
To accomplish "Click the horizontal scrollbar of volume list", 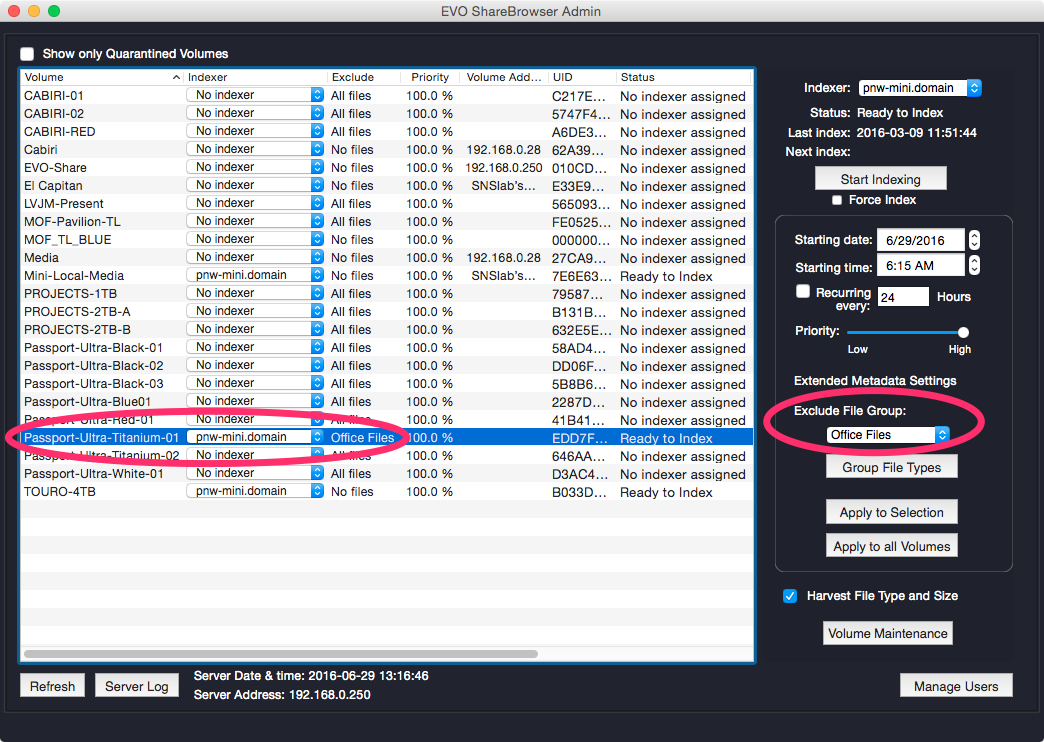I will point(280,653).
